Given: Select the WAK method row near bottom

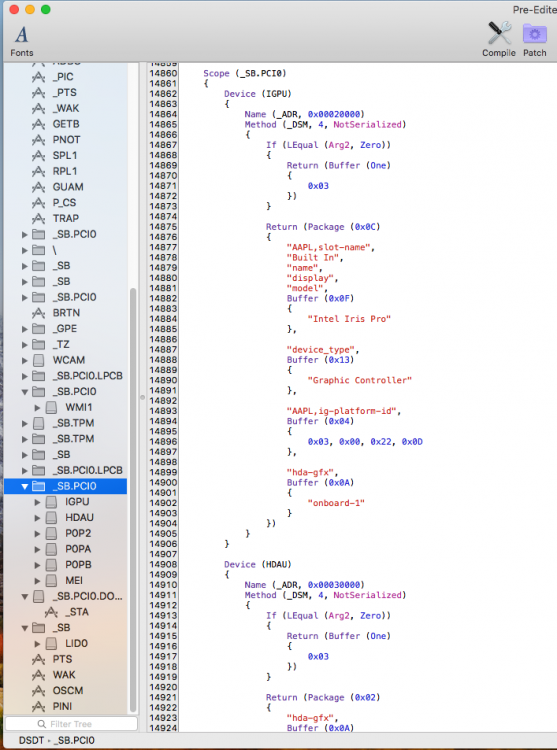Looking at the screenshot, I should click(64, 675).
